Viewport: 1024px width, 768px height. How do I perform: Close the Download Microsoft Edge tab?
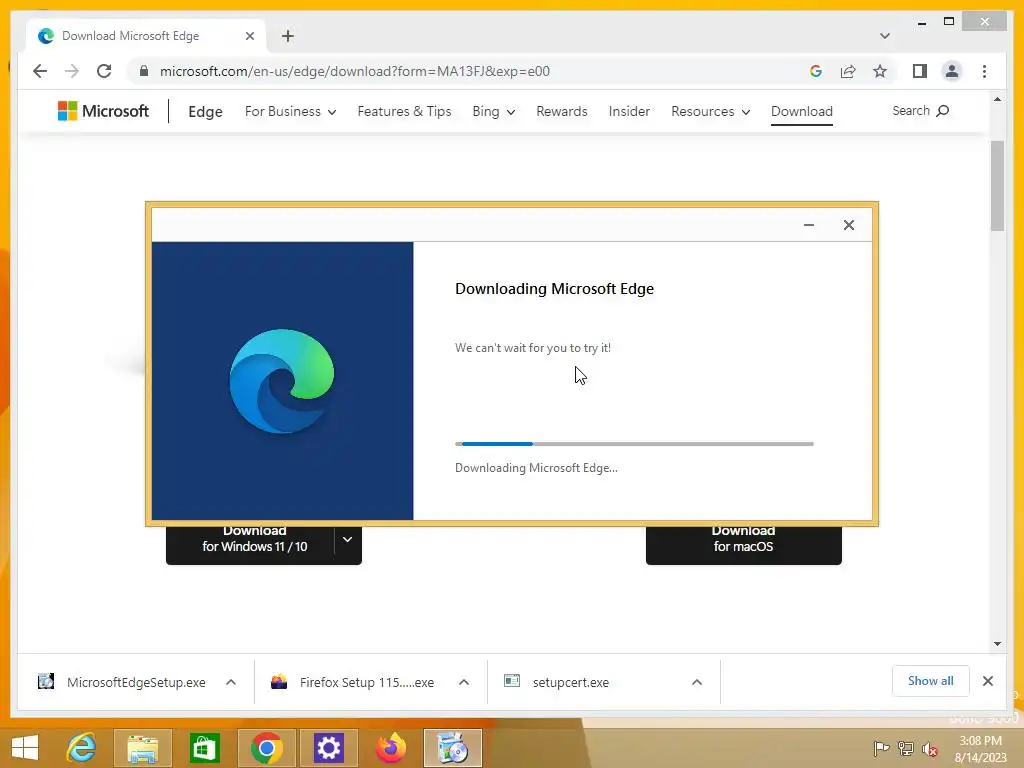click(x=249, y=36)
